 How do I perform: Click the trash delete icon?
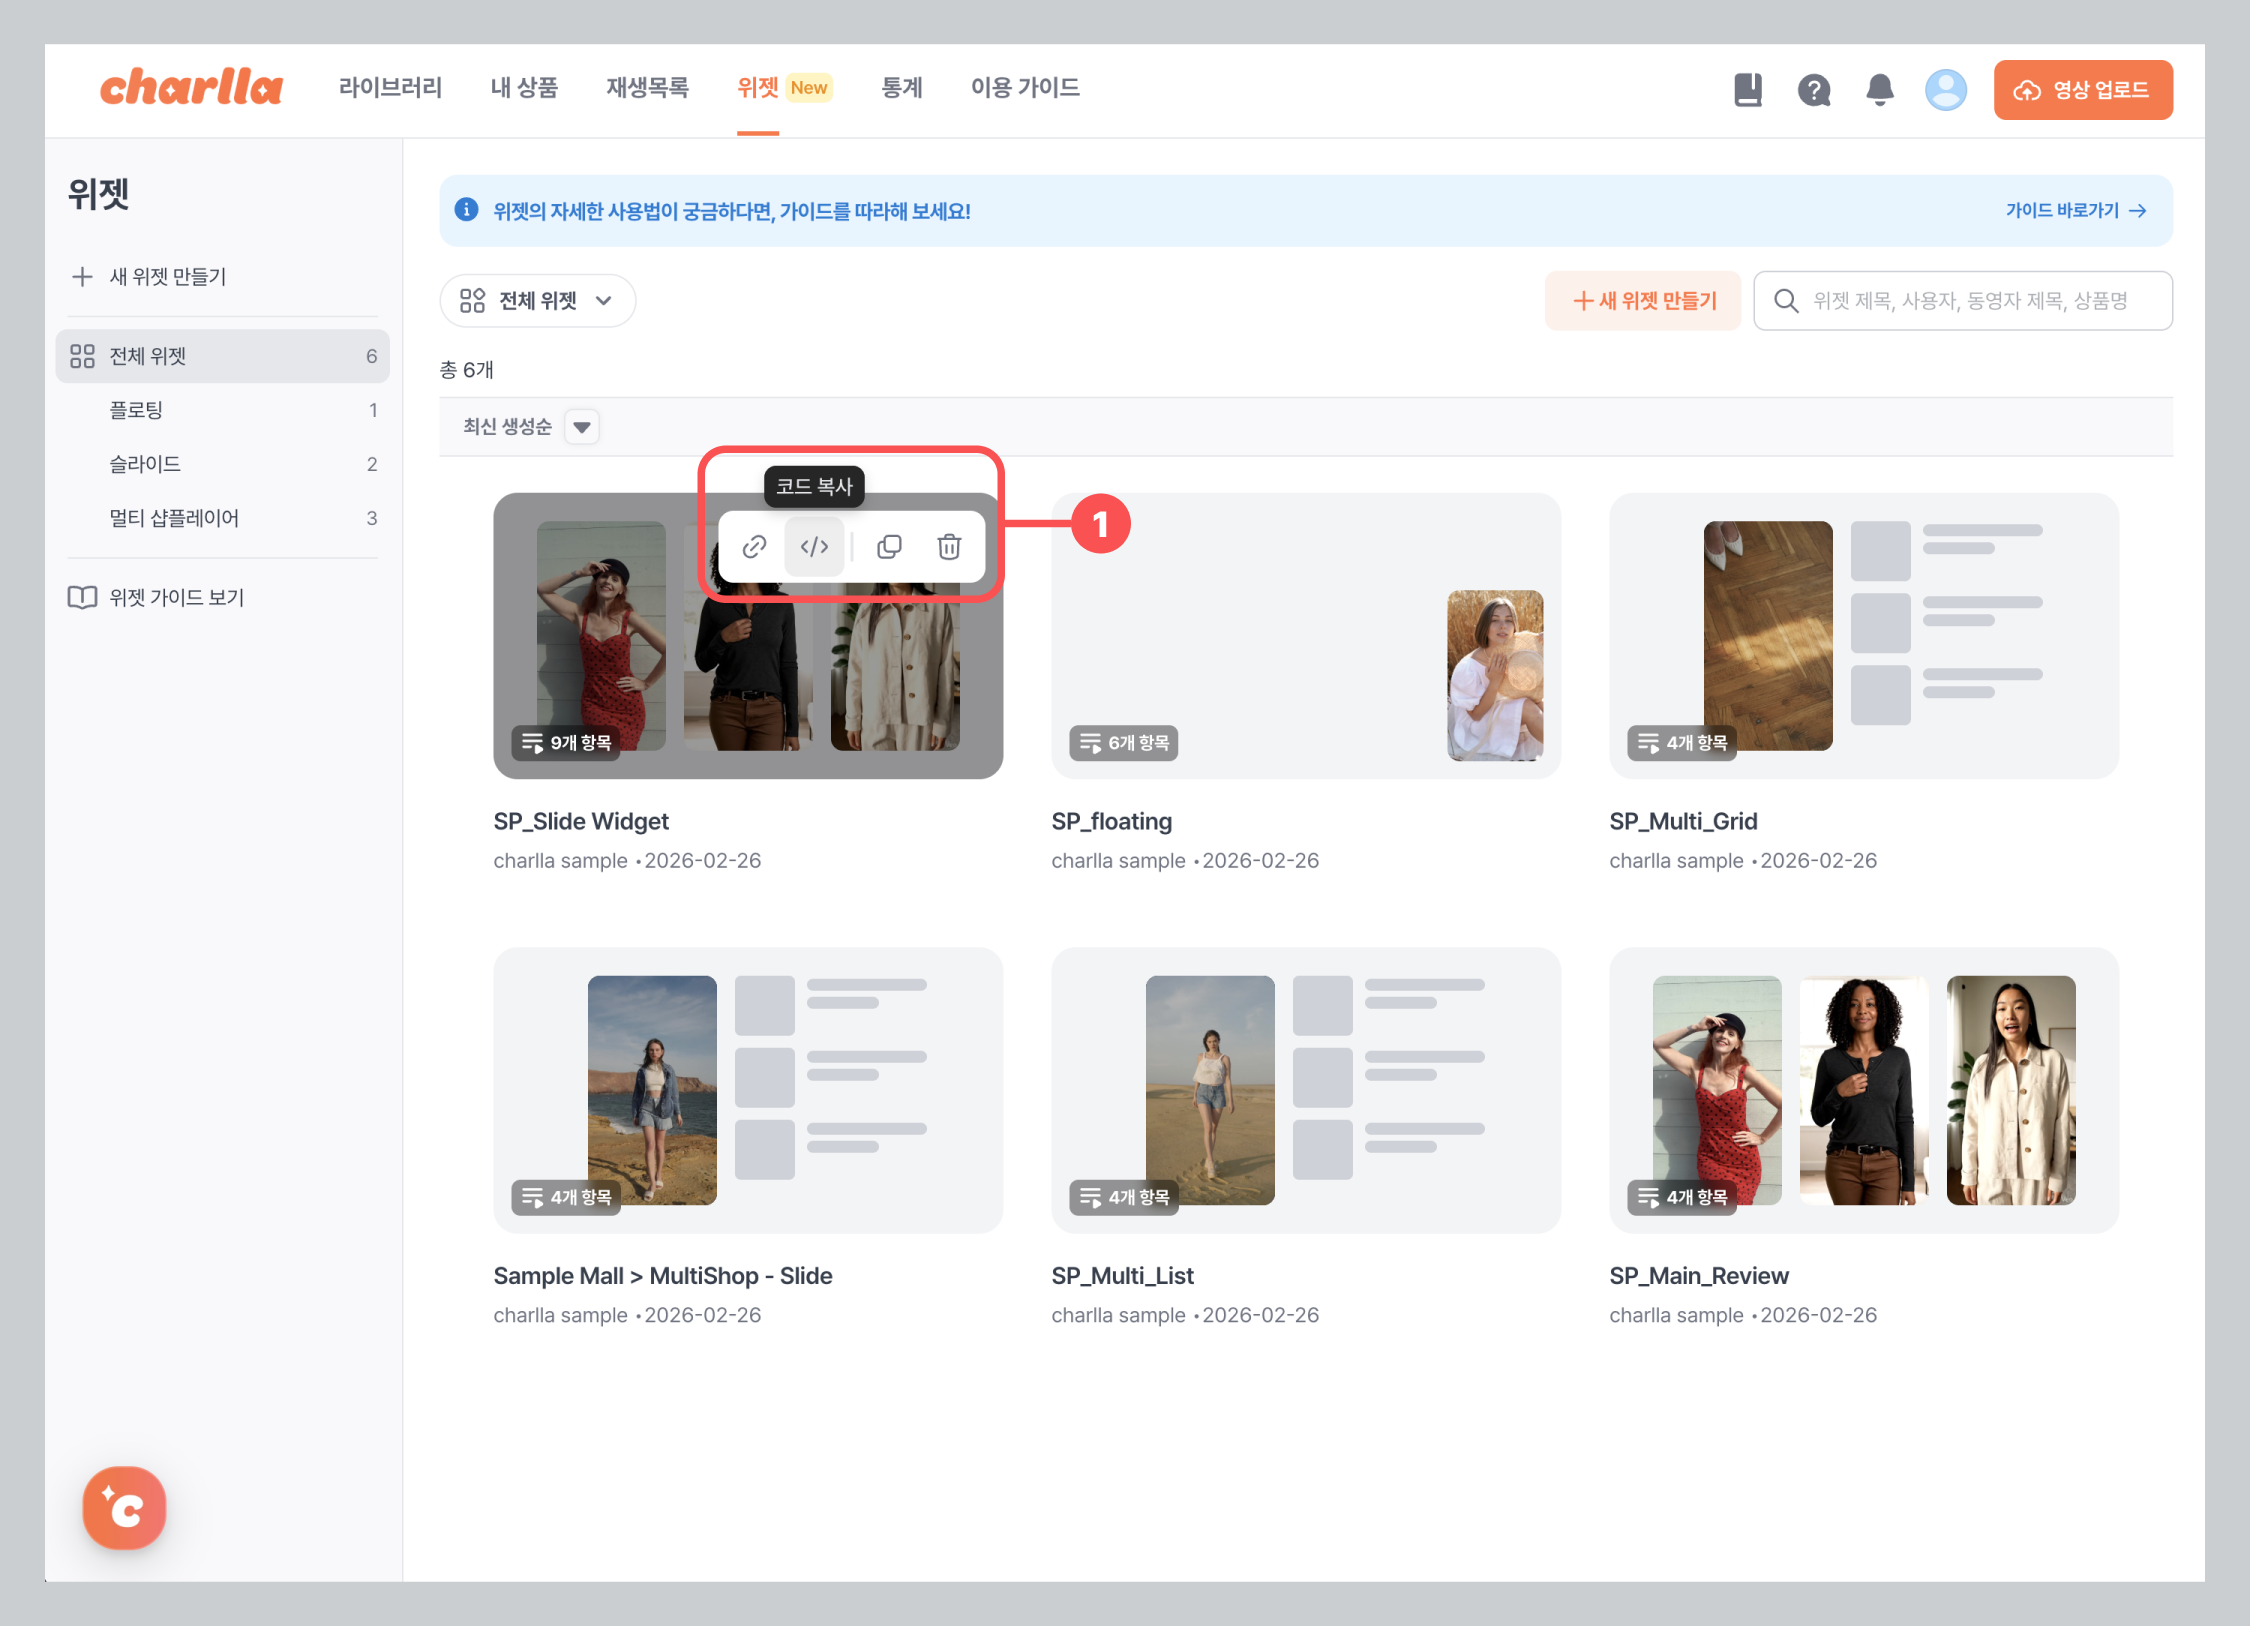949,547
